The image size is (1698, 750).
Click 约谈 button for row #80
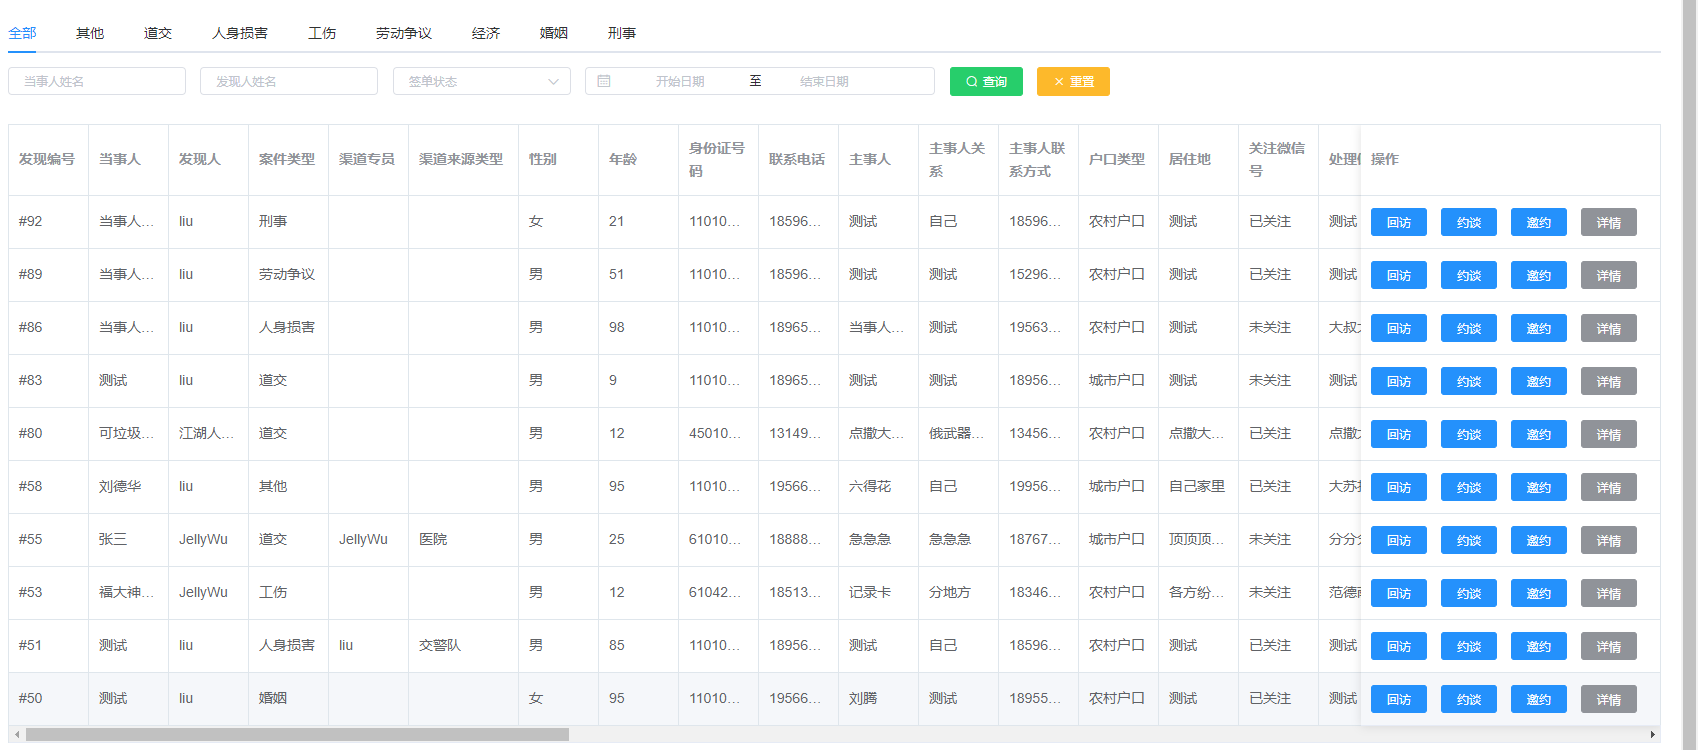point(1469,434)
